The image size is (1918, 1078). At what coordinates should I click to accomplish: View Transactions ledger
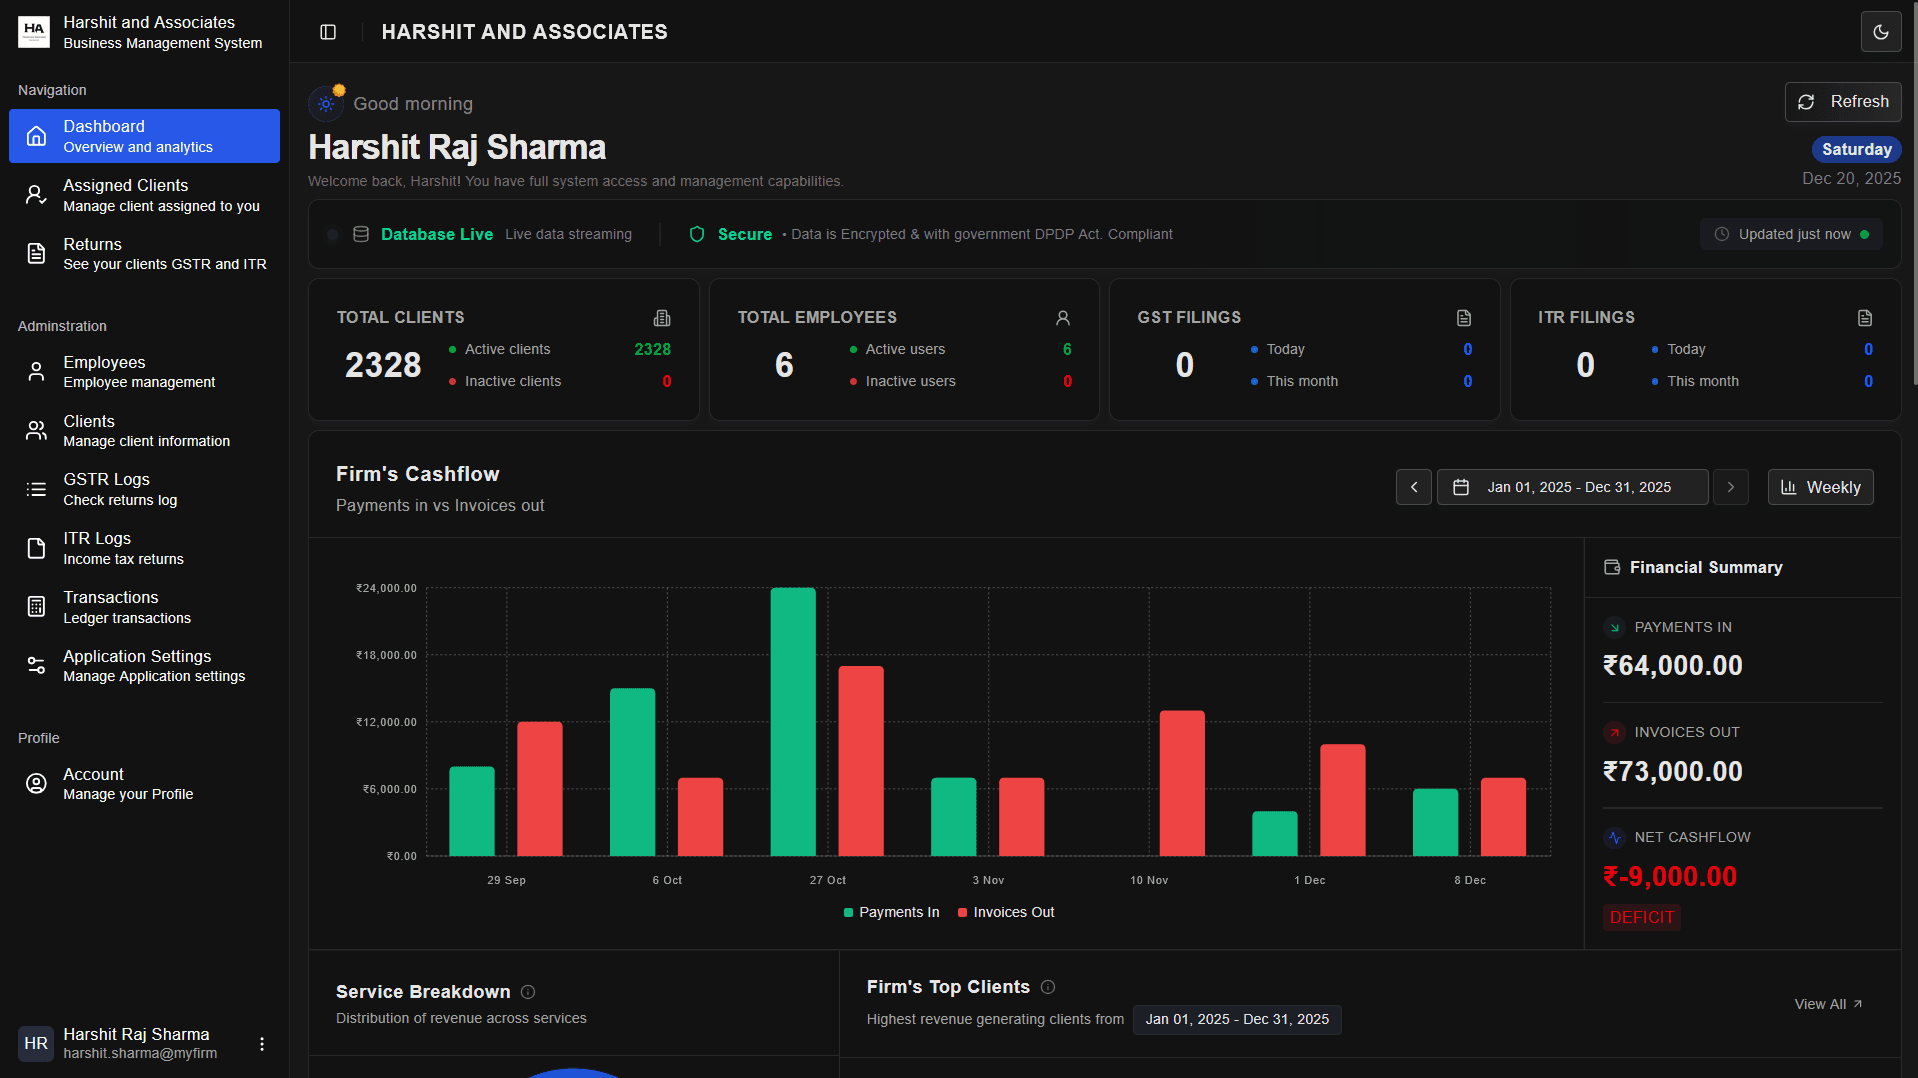click(x=144, y=606)
